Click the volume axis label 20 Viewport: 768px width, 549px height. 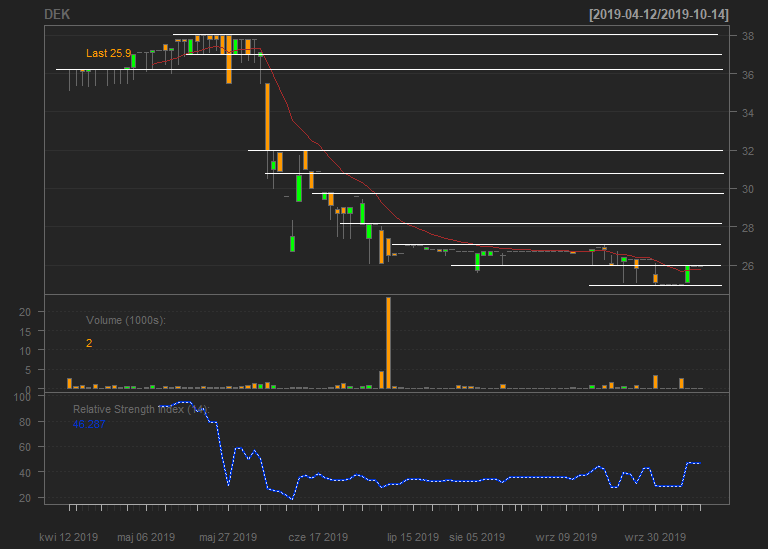tap(24, 312)
